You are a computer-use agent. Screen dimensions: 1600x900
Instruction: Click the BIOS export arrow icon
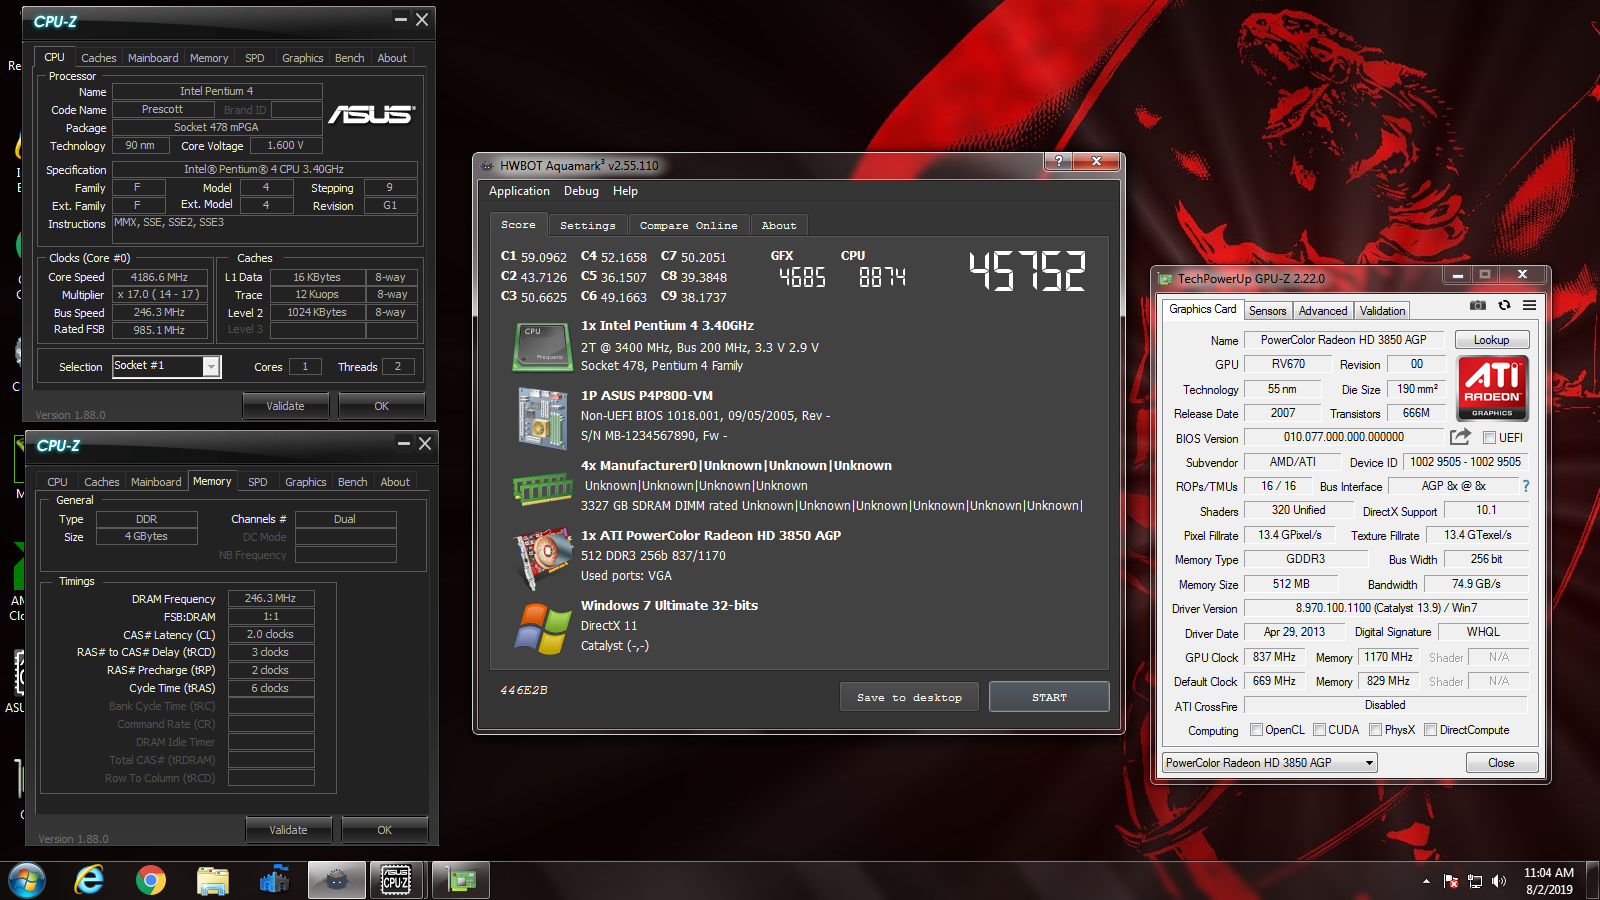coord(1460,437)
